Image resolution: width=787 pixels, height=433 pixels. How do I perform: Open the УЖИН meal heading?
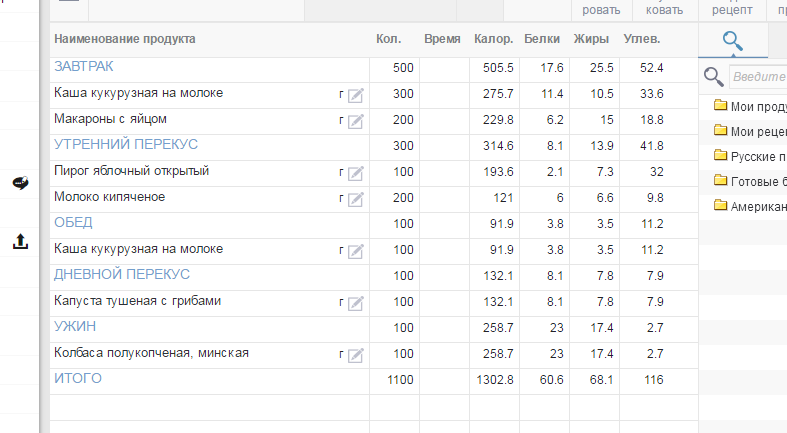(x=75, y=326)
